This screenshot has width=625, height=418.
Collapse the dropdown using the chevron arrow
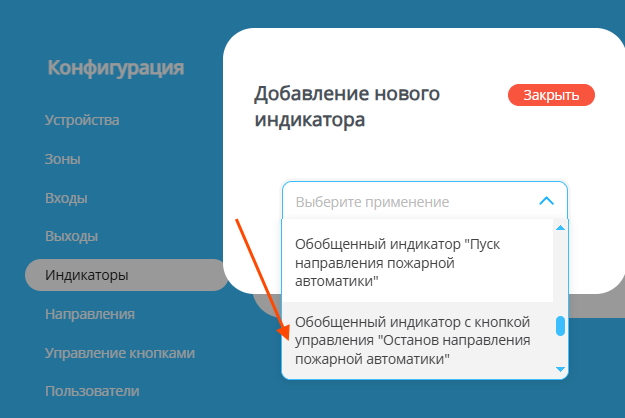pos(546,201)
